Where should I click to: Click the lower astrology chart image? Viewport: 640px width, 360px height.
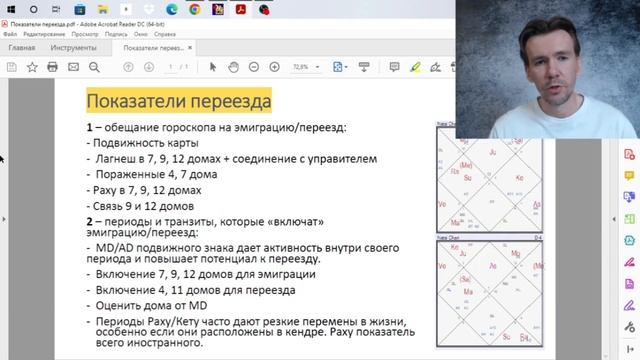489,294
